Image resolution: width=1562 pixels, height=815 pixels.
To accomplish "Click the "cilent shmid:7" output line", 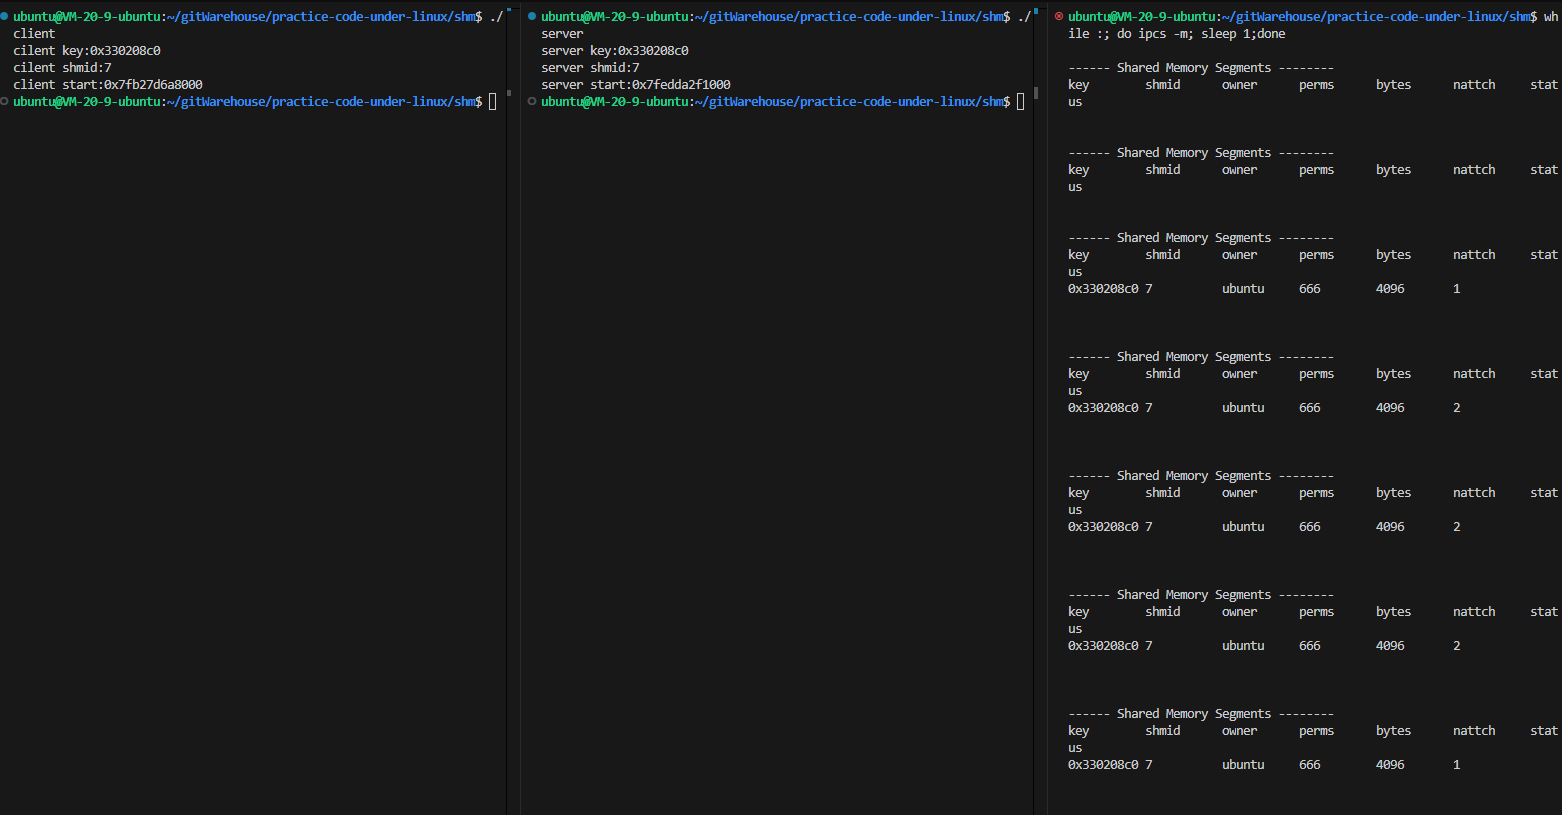I will [62, 68].
